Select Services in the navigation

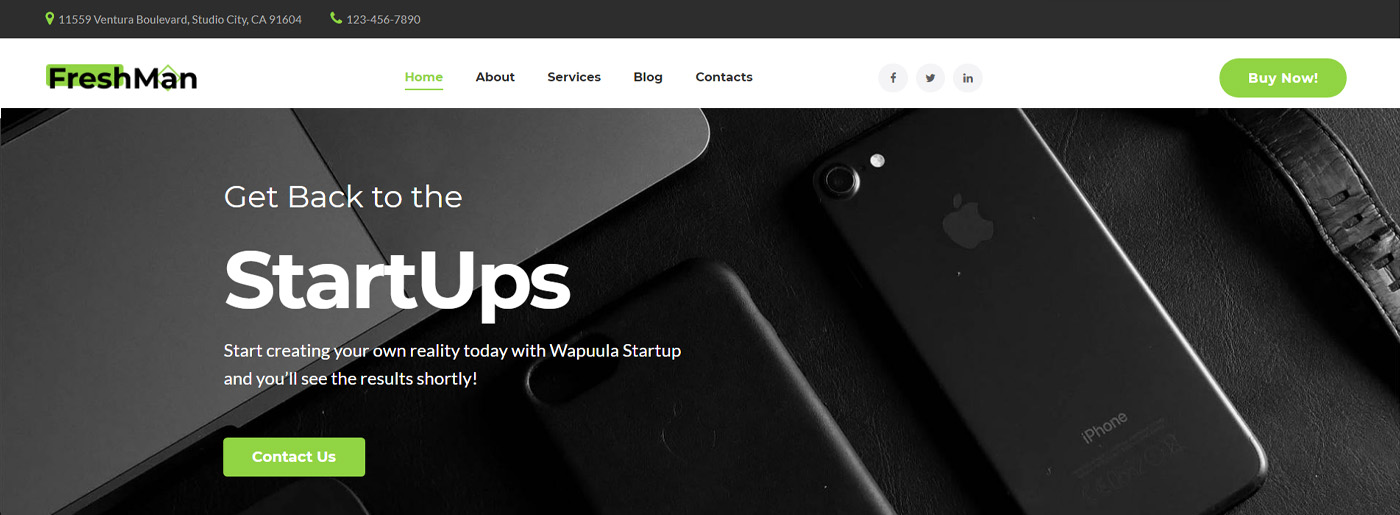point(574,77)
